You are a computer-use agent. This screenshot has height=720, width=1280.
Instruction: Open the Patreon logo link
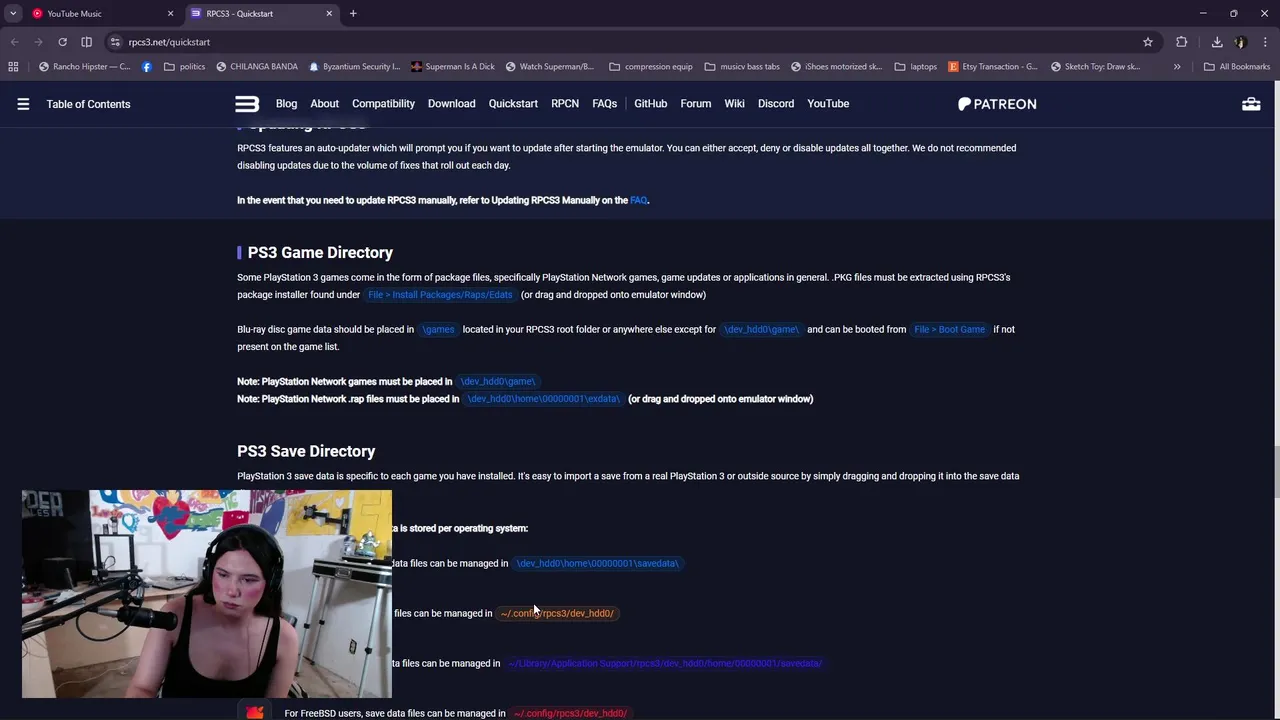coord(997,104)
